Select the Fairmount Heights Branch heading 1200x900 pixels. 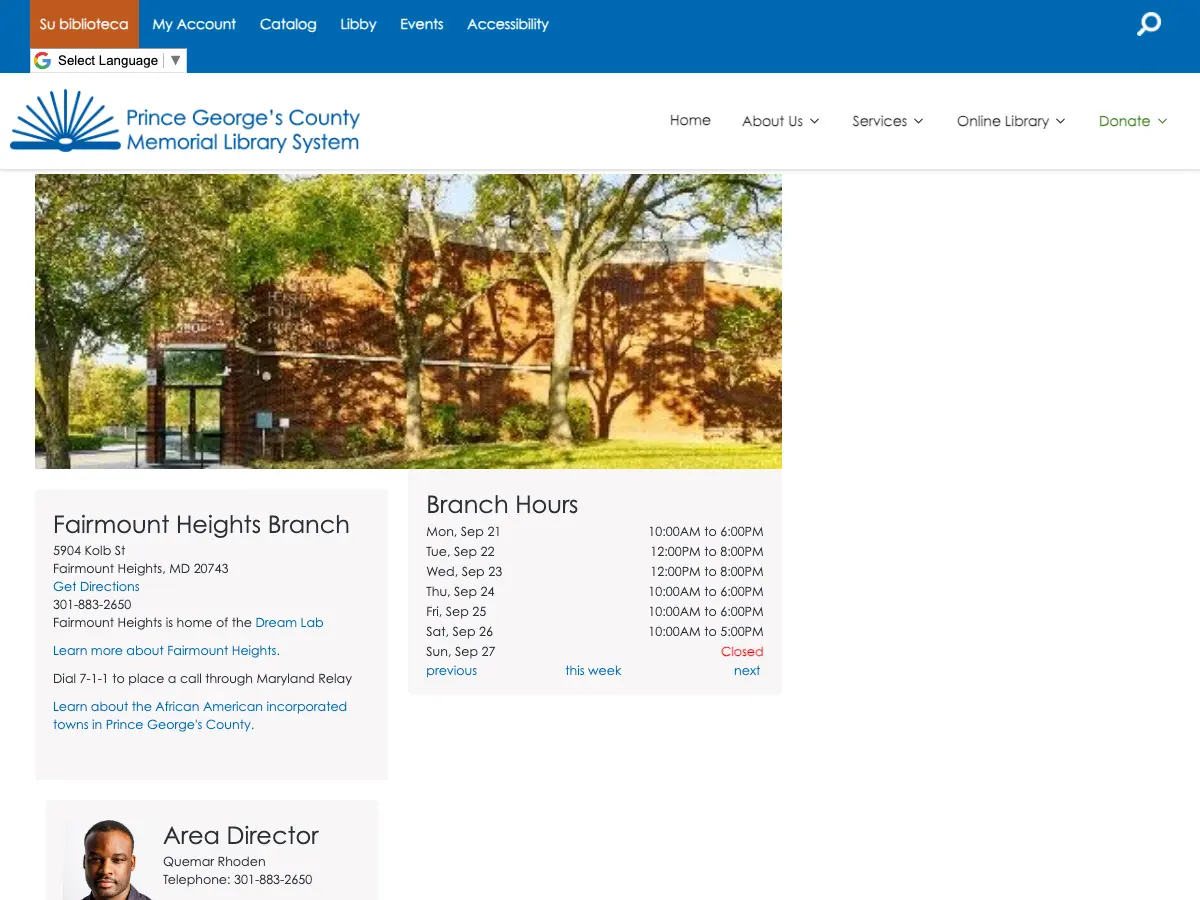pyautogui.click(x=201, y=525)
